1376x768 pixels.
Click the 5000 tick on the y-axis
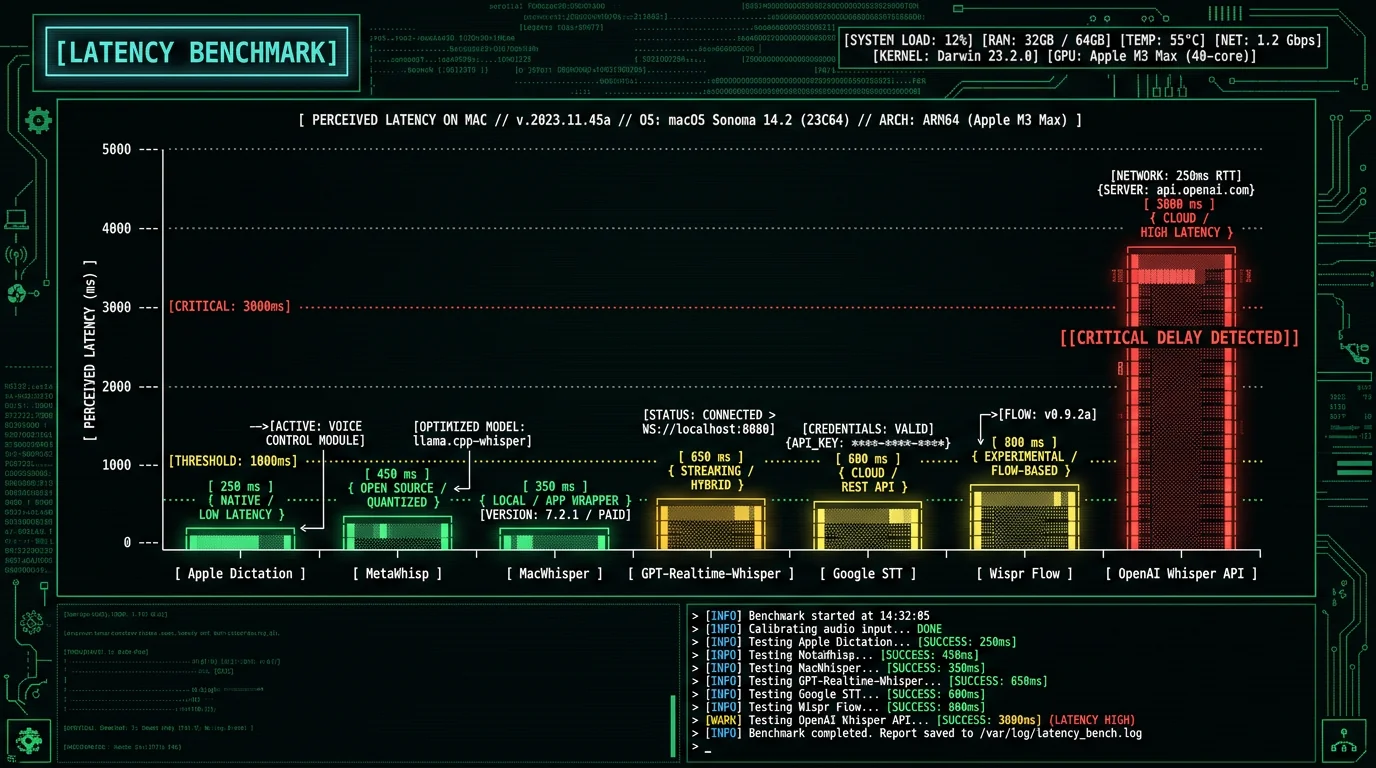116,149
